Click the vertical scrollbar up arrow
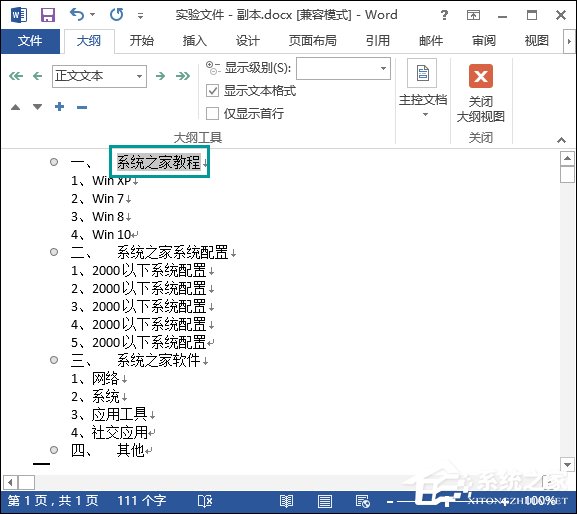Image resolution: width=577 pixels, height=514 pixels. point(567,158)
